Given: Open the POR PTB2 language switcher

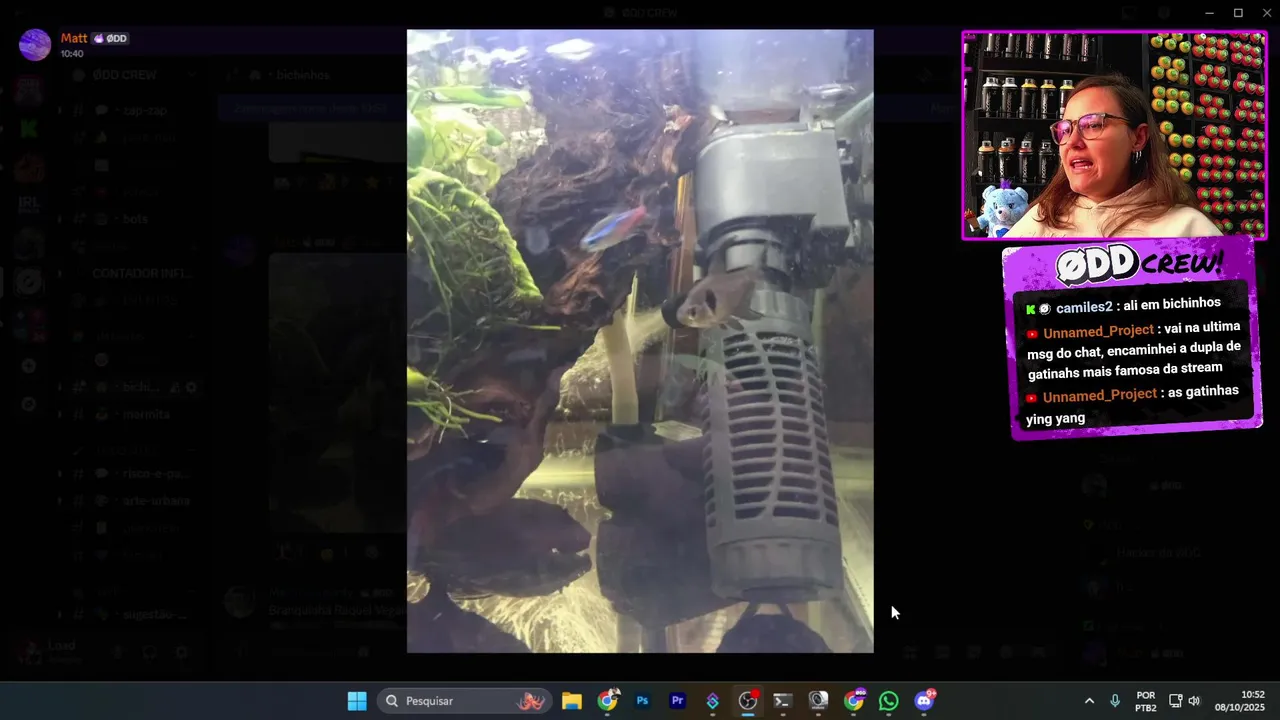Looking at the screenshot, I should (1146, 701).
